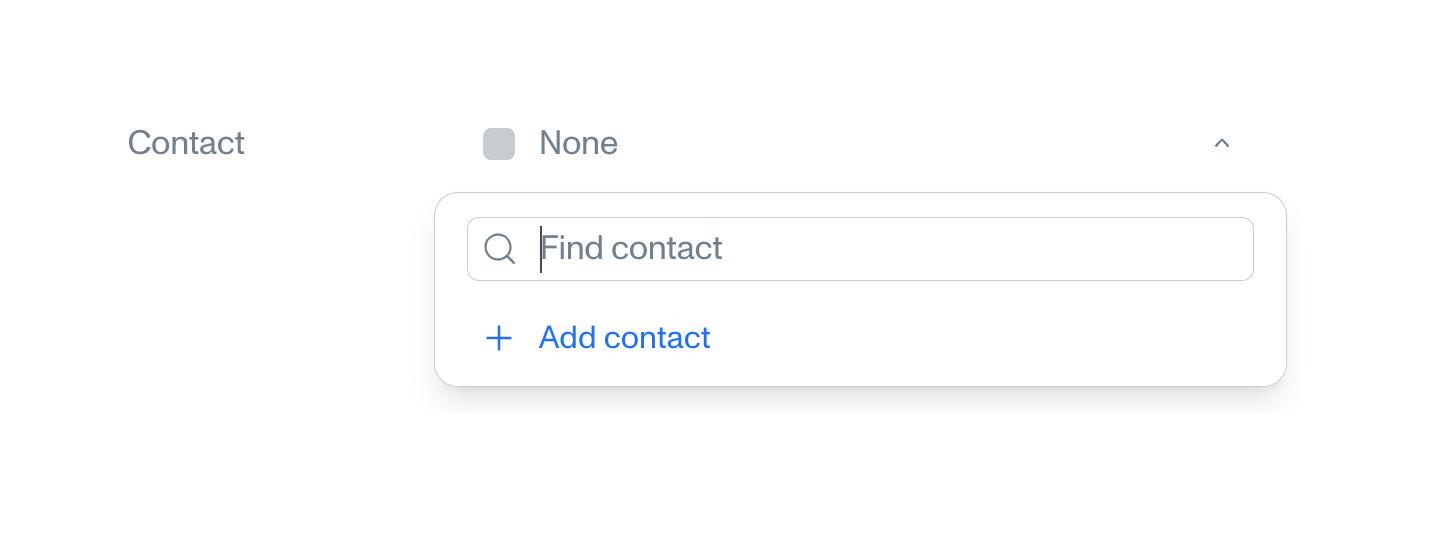1433x540 pixels.
Task: Click the empty square next to None
Action: pyautogui.click(x=499, y=144)
